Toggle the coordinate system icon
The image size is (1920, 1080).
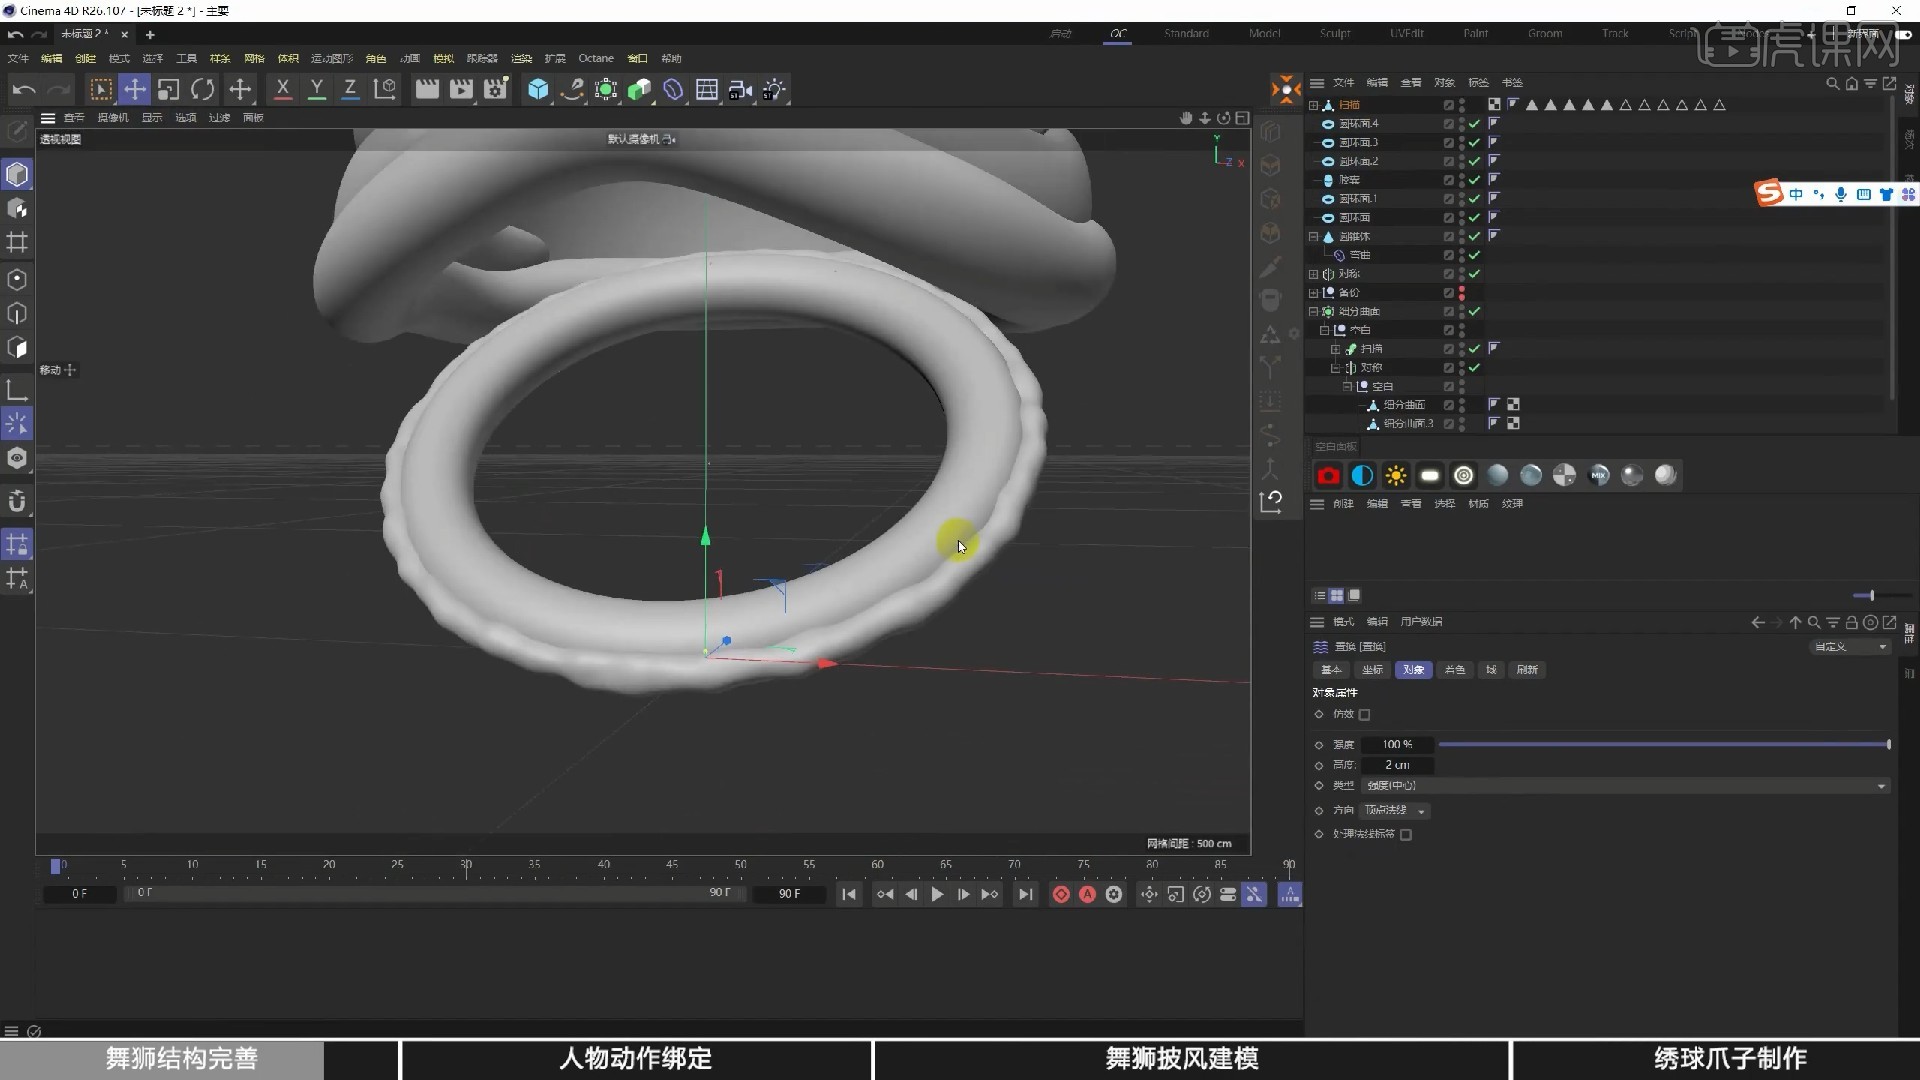(385, 90)
